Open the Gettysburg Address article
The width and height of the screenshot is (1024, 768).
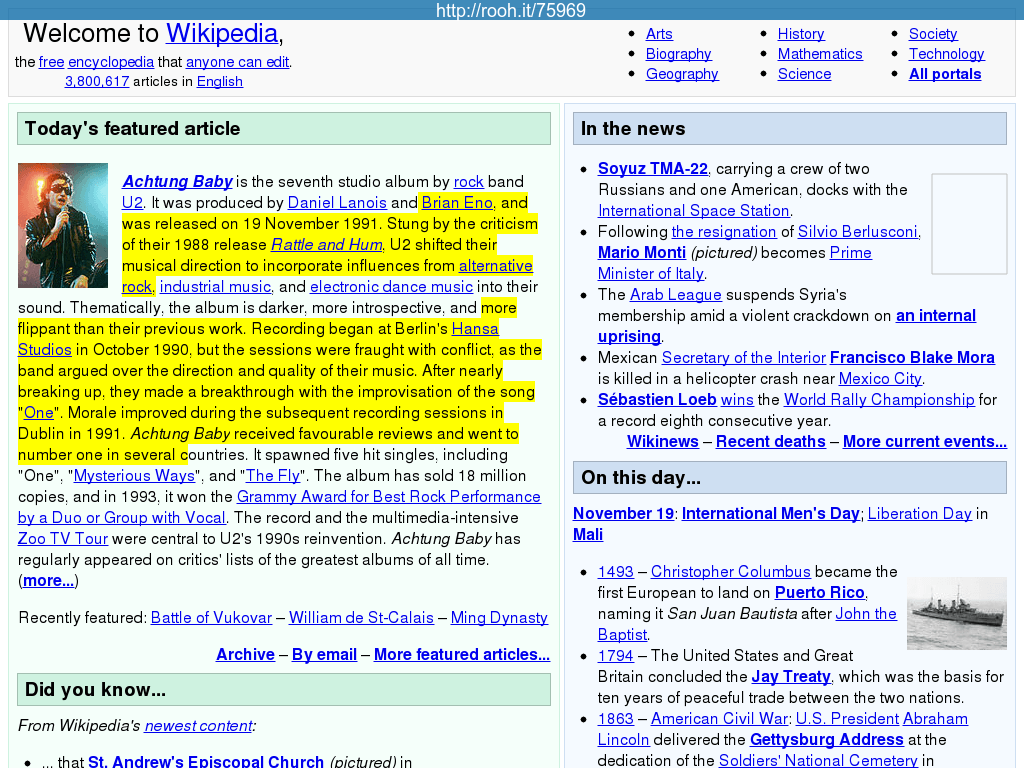tap(826, 740)
